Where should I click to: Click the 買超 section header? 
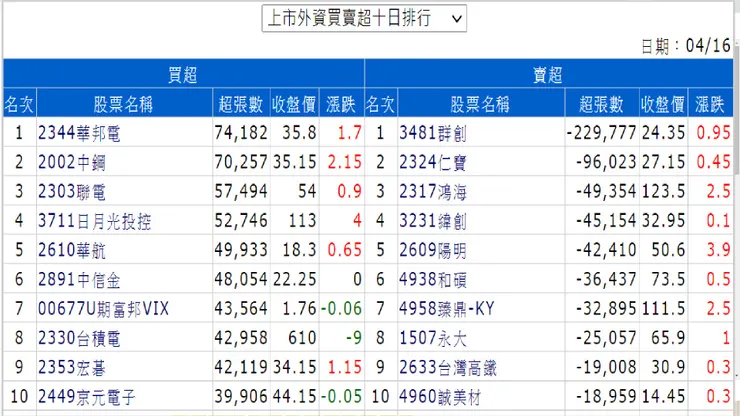click(183, 75)
